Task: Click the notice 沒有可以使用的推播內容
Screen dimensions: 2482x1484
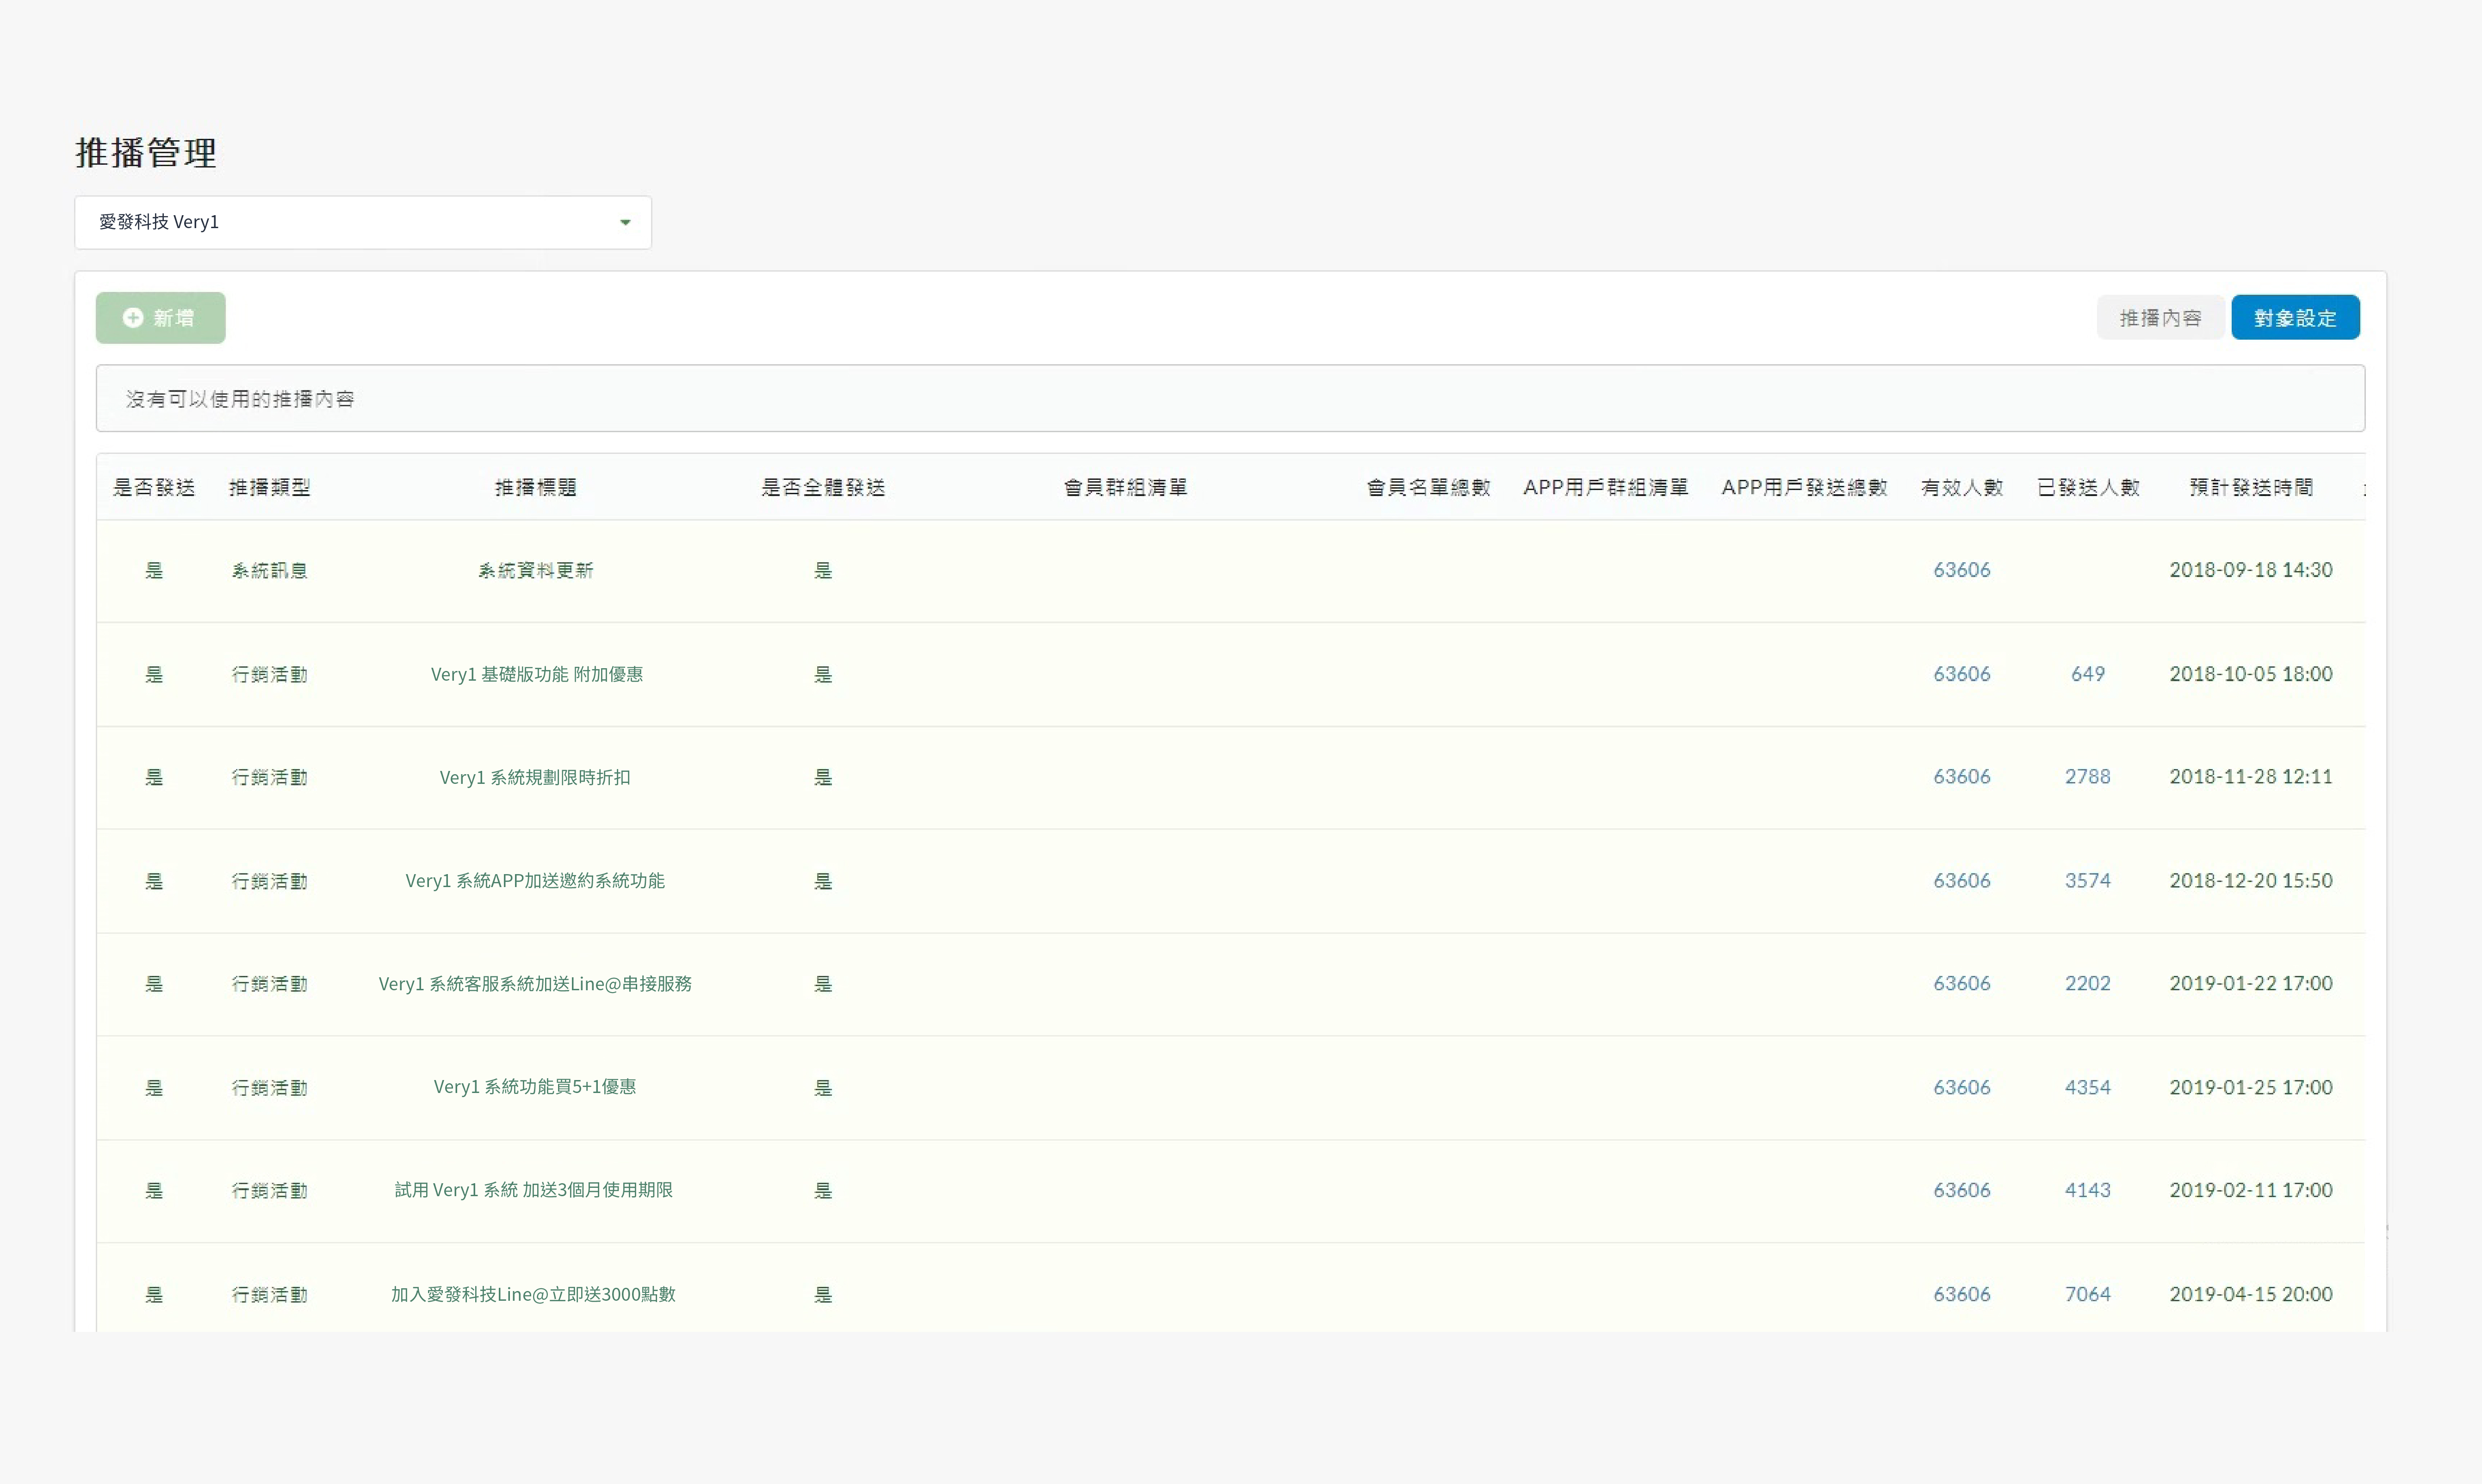Action: (239, 398)
